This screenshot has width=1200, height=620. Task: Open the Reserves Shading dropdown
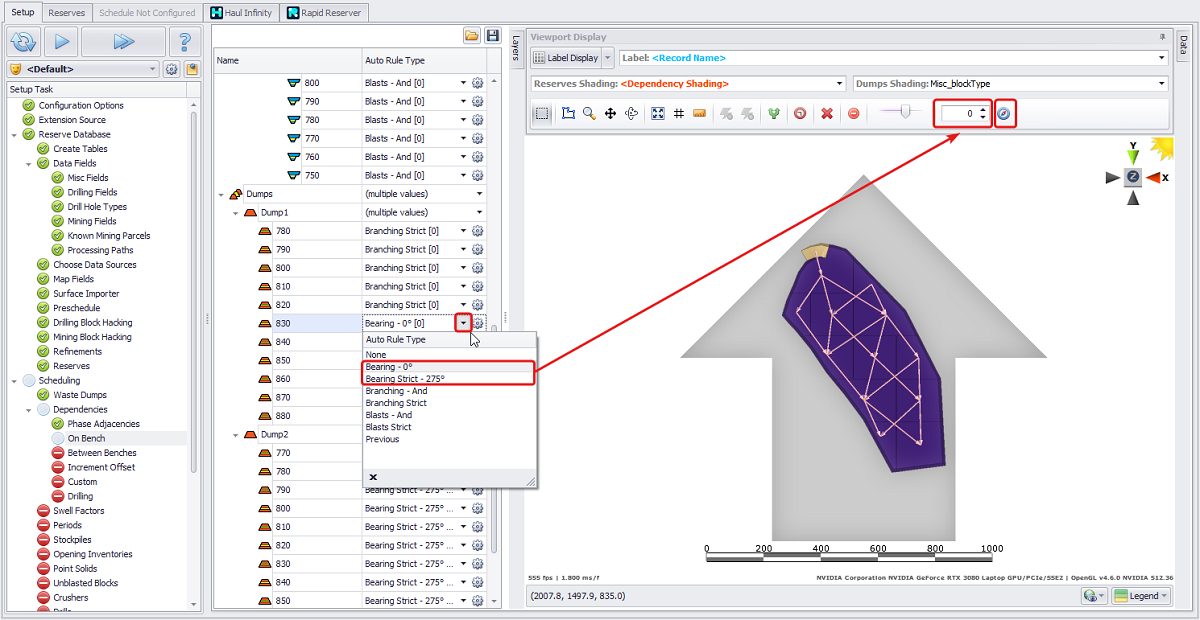coord(839,84)
